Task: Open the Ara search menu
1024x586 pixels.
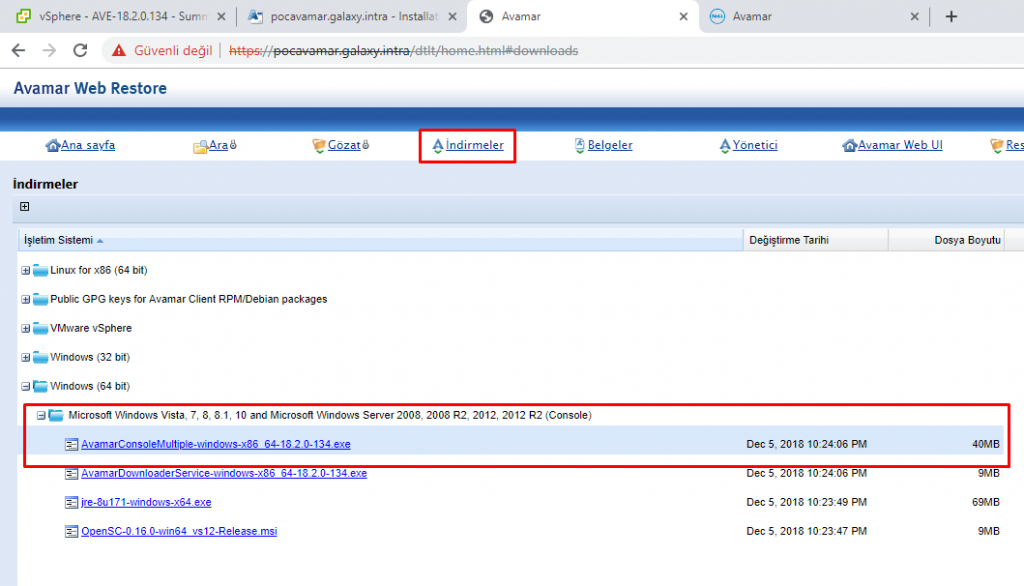Action: point(218,145)
